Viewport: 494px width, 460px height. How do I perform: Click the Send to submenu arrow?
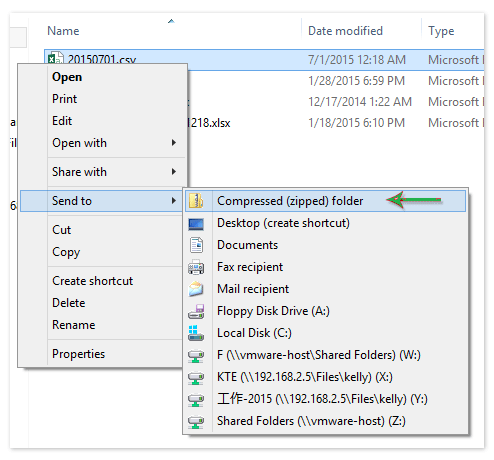tap(174, 201)
